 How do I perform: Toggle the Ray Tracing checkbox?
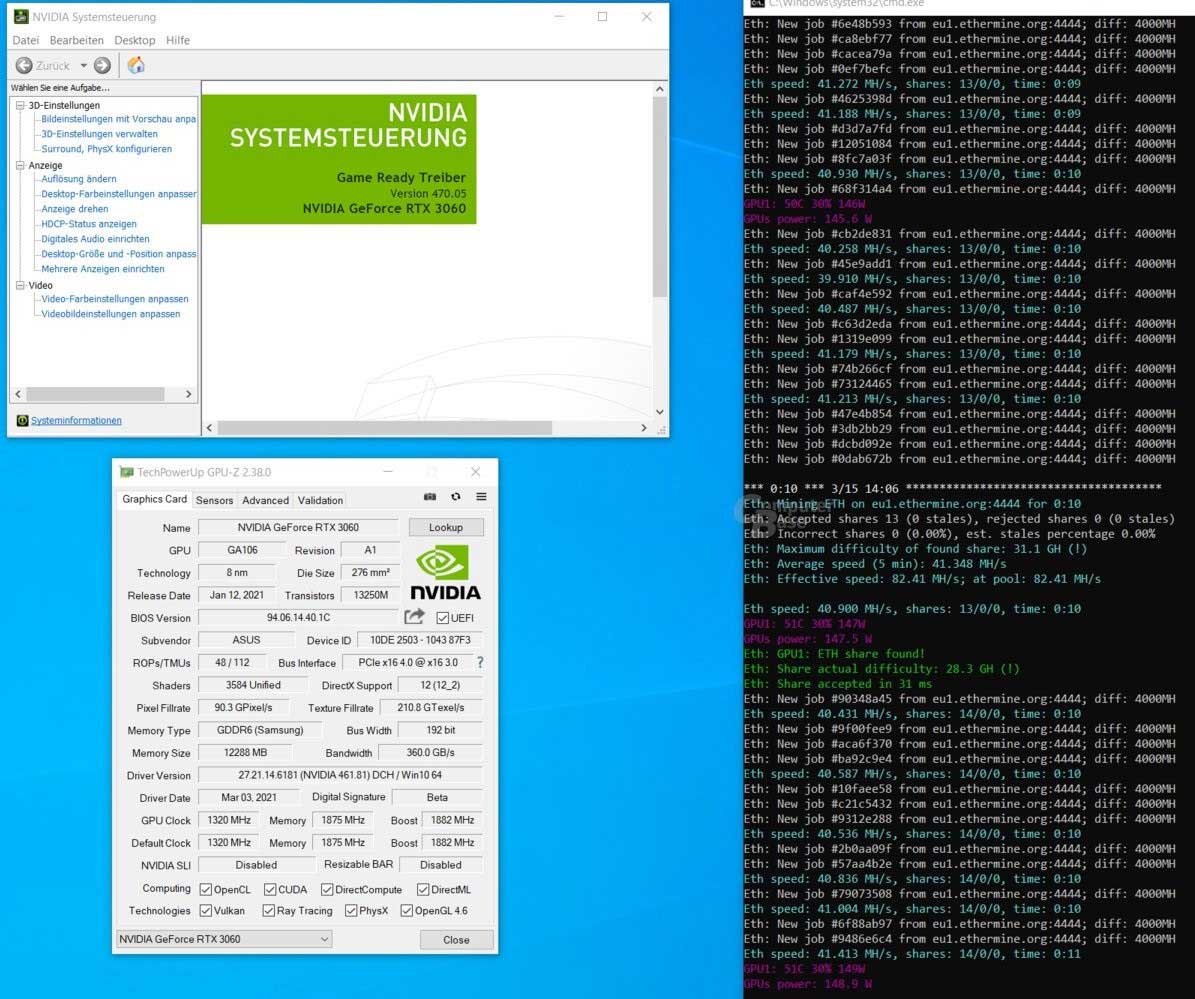coord(268,911)
